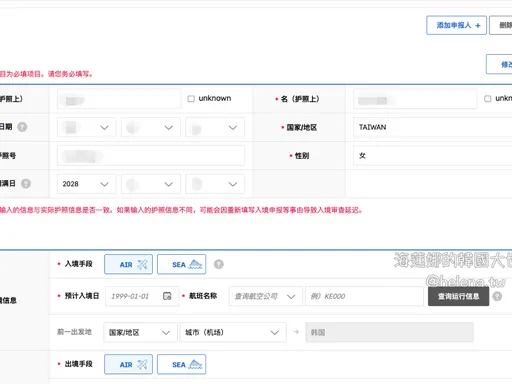This screenshot has width=512, height=384.
Task: Tick the unknown checkbox beside surname field
Action: pos(191,99)
